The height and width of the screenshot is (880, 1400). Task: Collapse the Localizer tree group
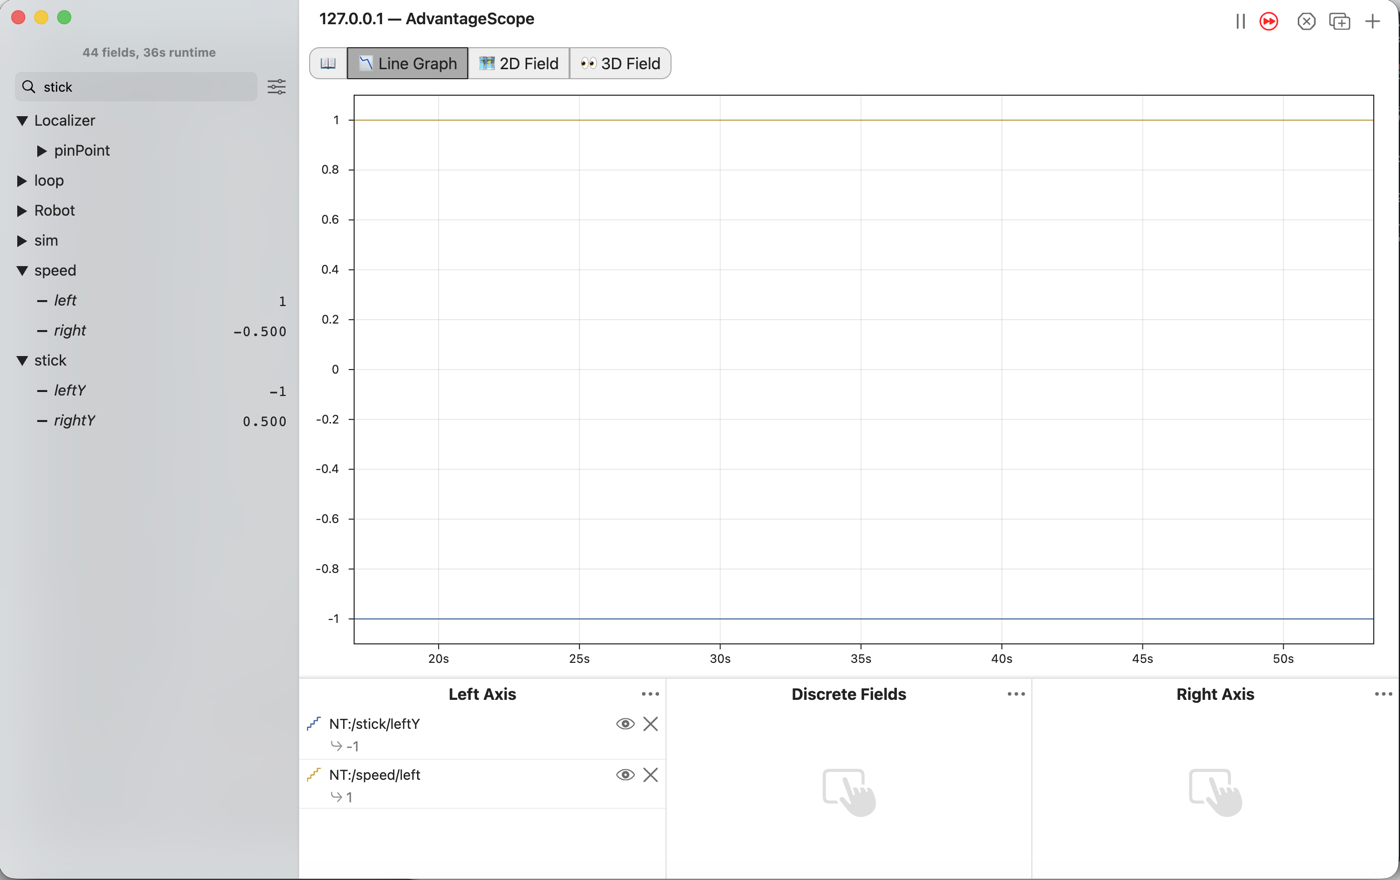click(22, 121)
